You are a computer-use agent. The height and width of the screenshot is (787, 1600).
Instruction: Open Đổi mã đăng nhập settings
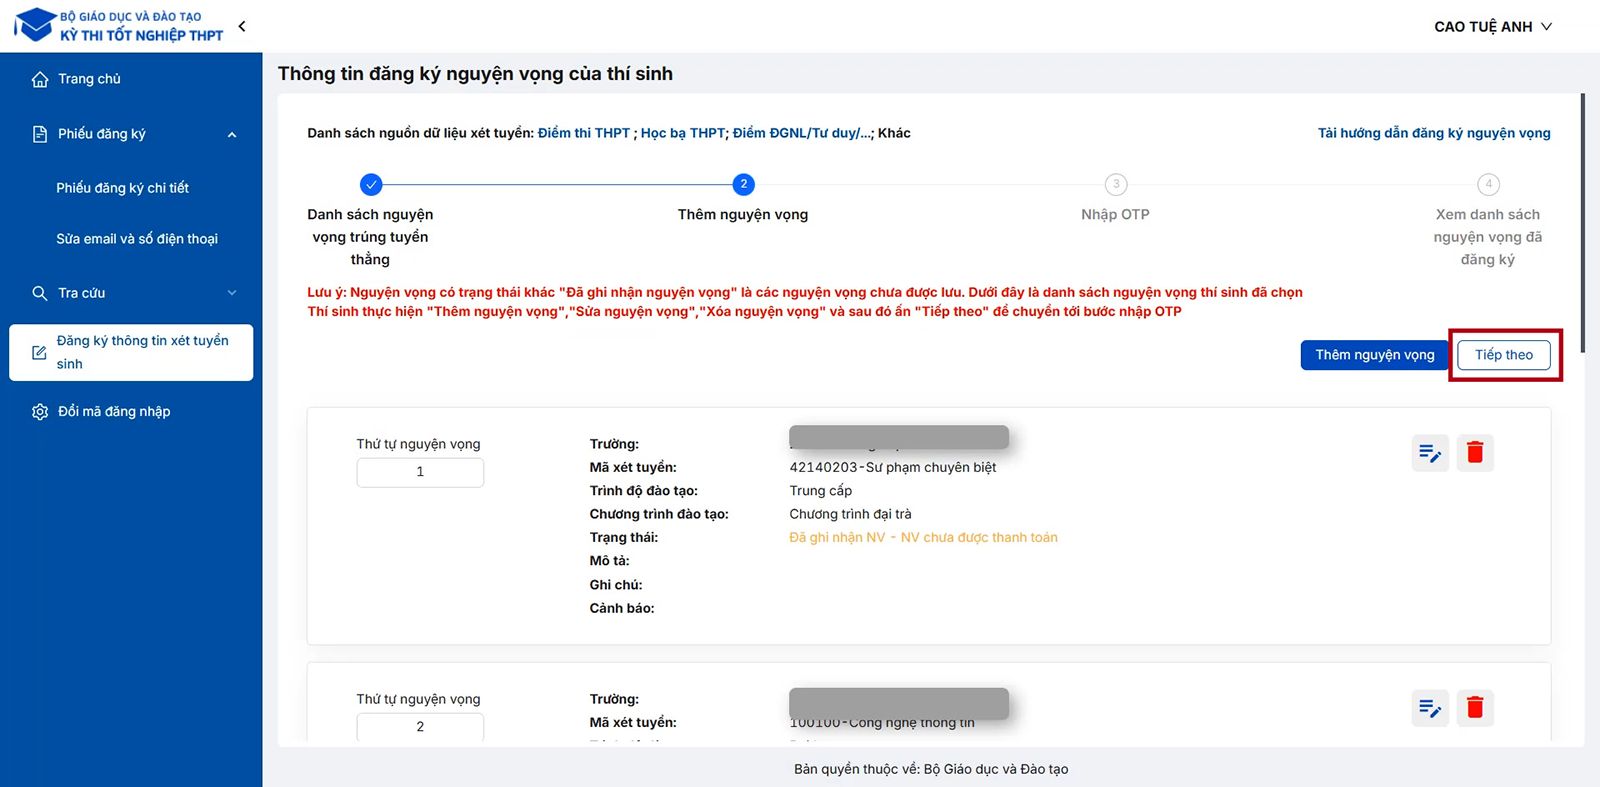click(x=114, y=412)
